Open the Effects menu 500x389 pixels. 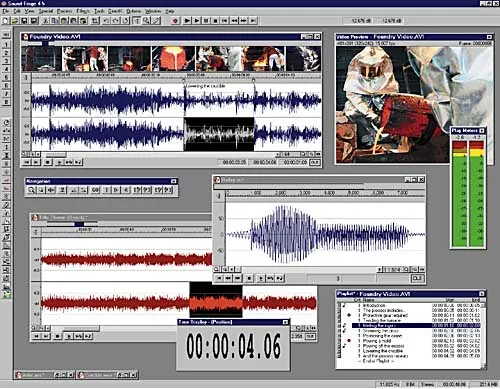tap(83, 11)
